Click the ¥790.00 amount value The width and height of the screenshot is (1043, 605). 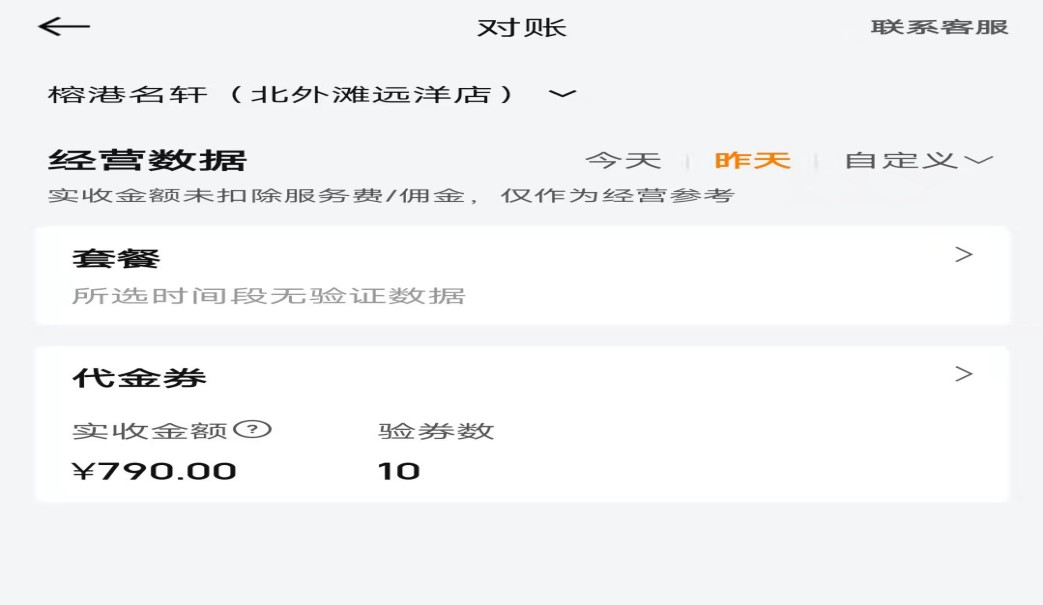154,470
